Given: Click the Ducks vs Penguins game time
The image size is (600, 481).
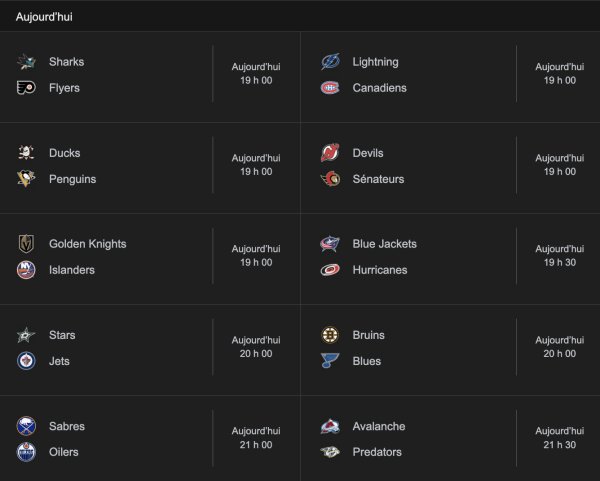Looking at the screenshot, I should 256,165.
